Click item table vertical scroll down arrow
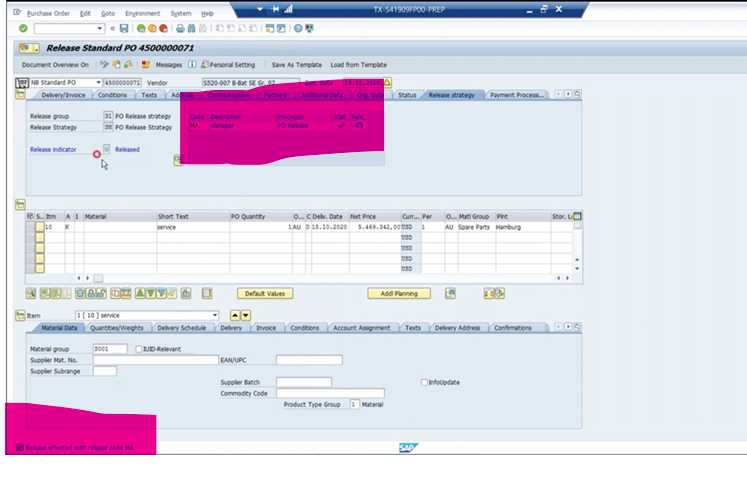747x488 pixels. [577, 268]
